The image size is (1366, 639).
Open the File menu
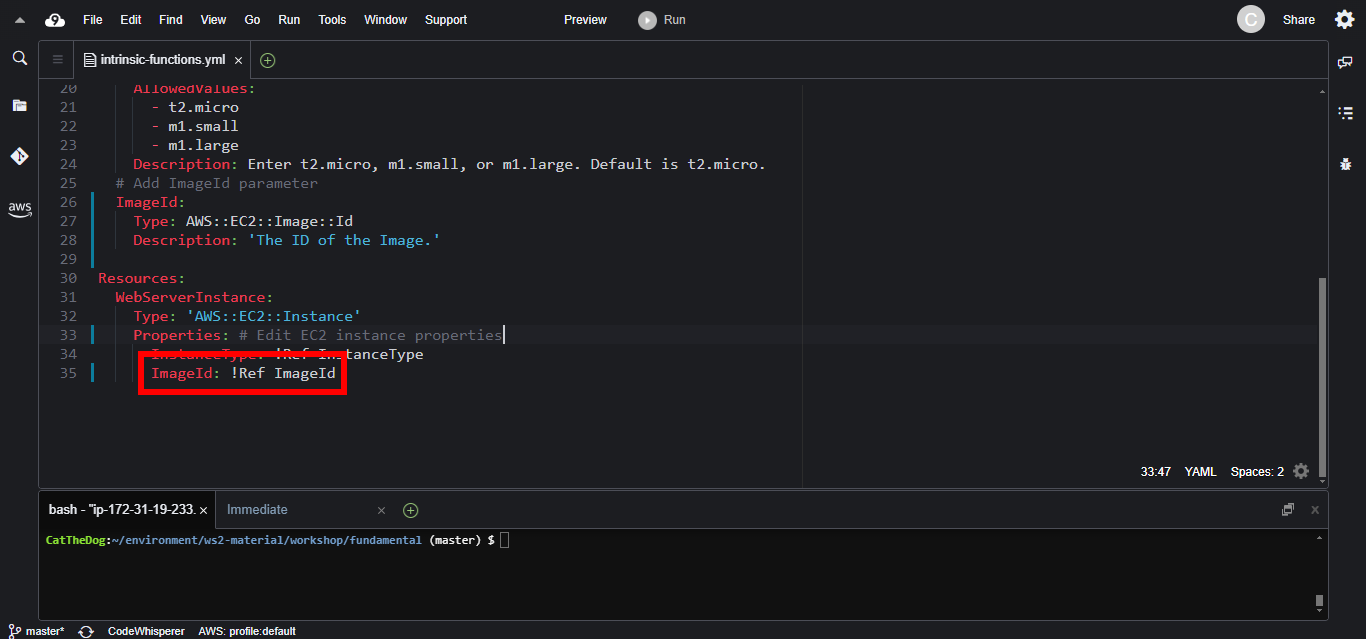pos(92,20)
